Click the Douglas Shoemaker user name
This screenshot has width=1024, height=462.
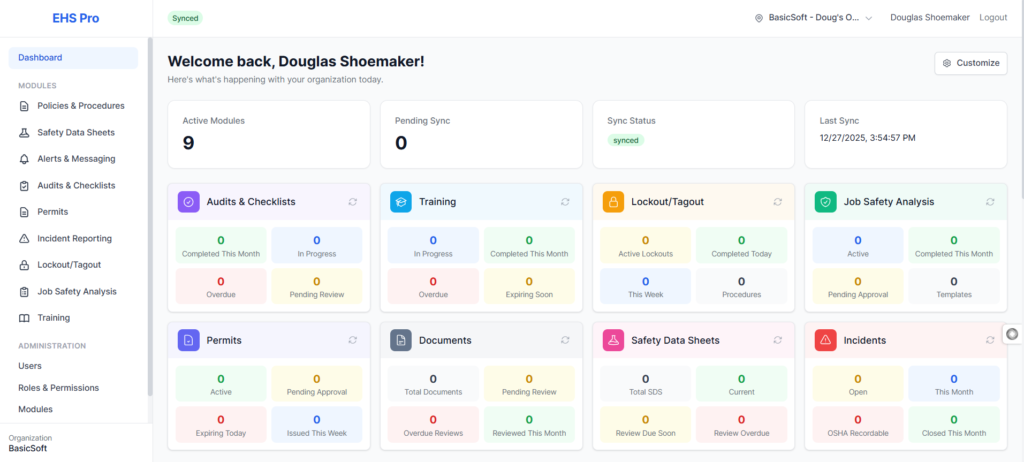929,18
